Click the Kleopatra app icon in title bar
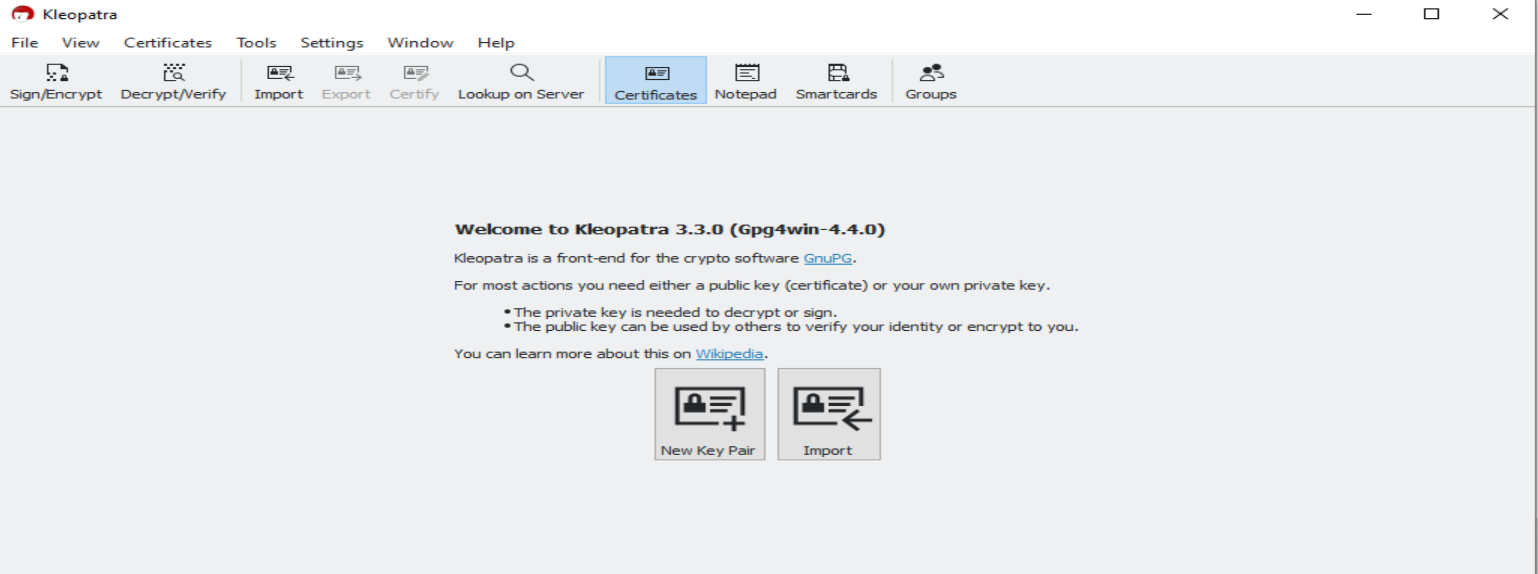1538x574 pixels. (22, 14)
